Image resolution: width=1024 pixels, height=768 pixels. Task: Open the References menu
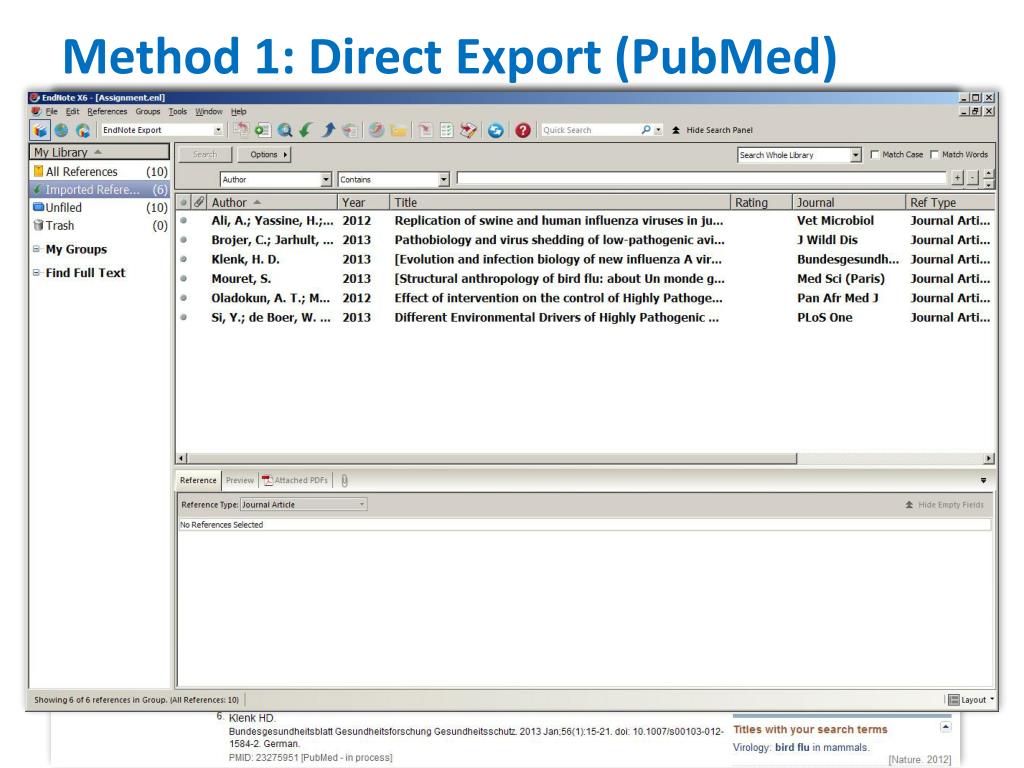(x=107, y=112)
